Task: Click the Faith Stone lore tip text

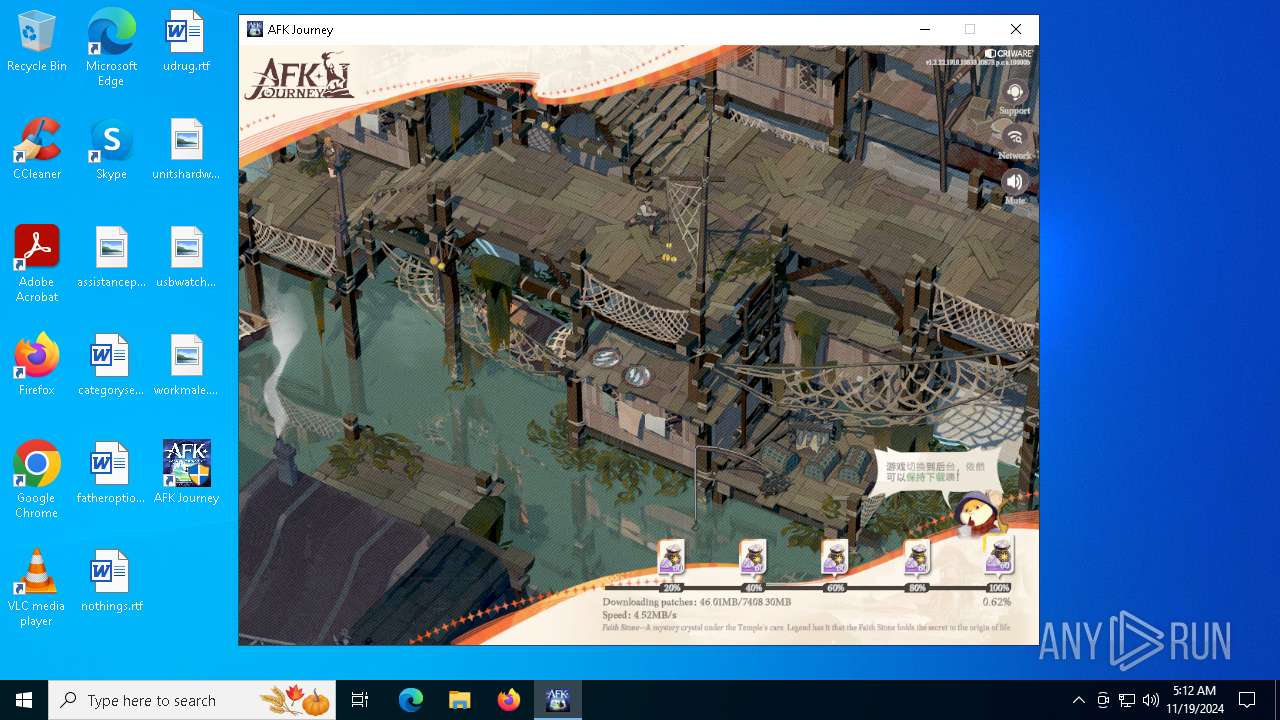Action: click(806, 628)
